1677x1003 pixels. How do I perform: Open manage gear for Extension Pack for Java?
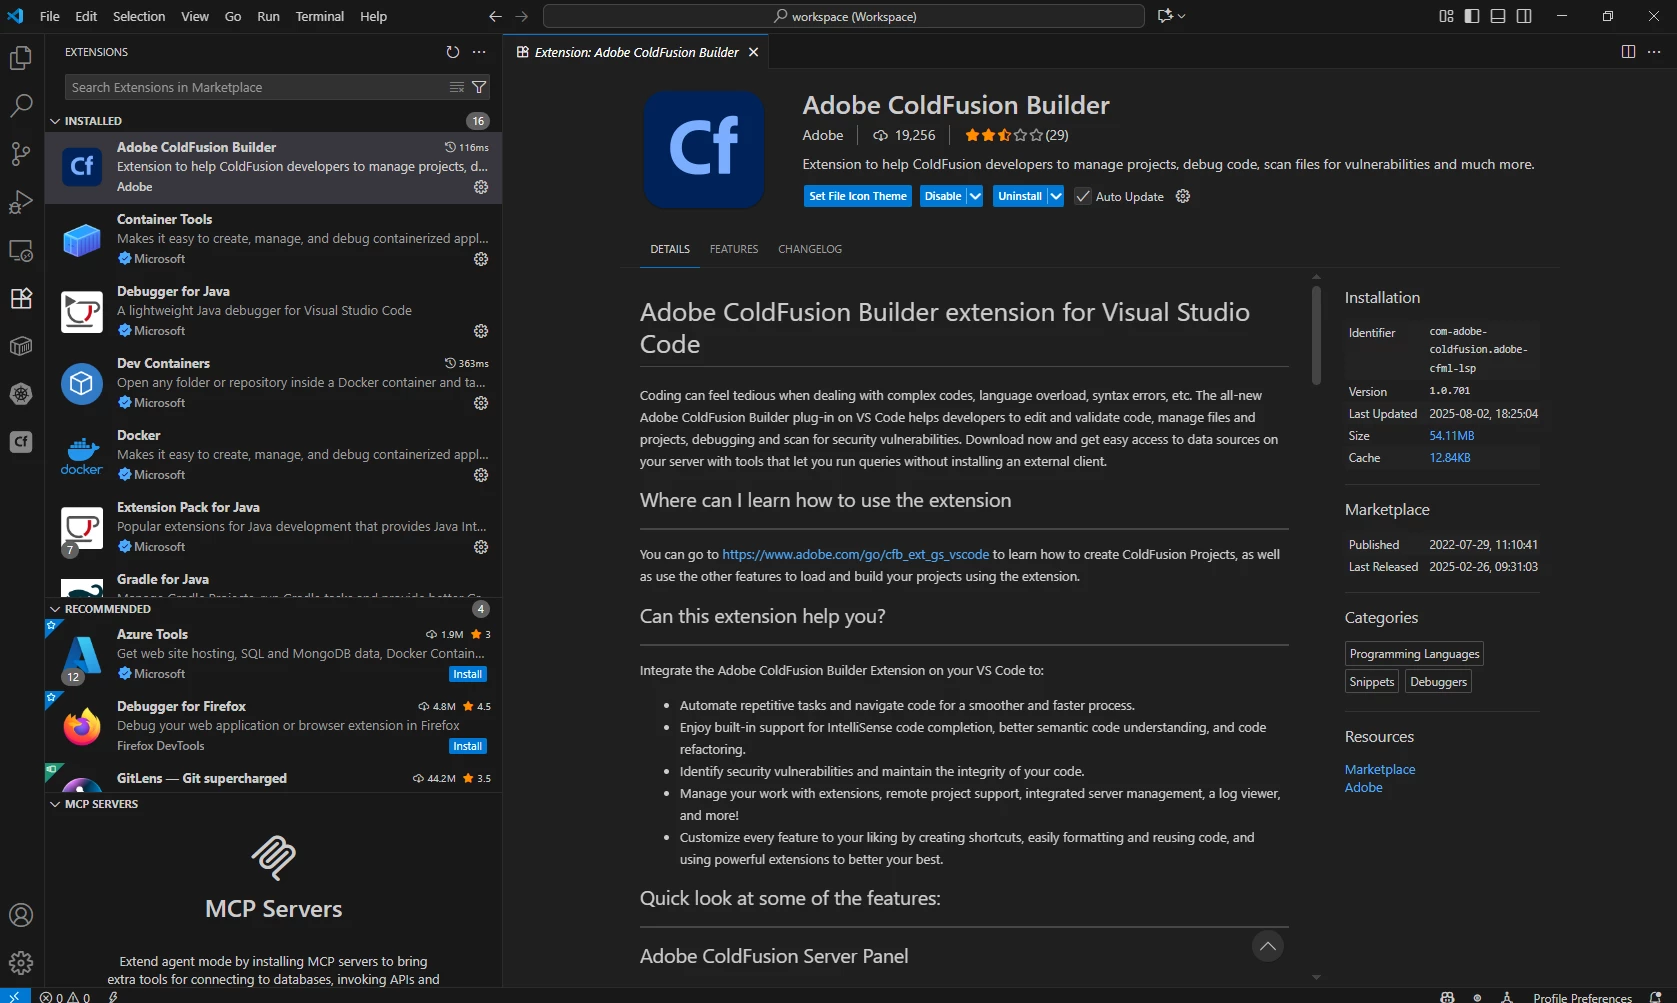(481, 547)
